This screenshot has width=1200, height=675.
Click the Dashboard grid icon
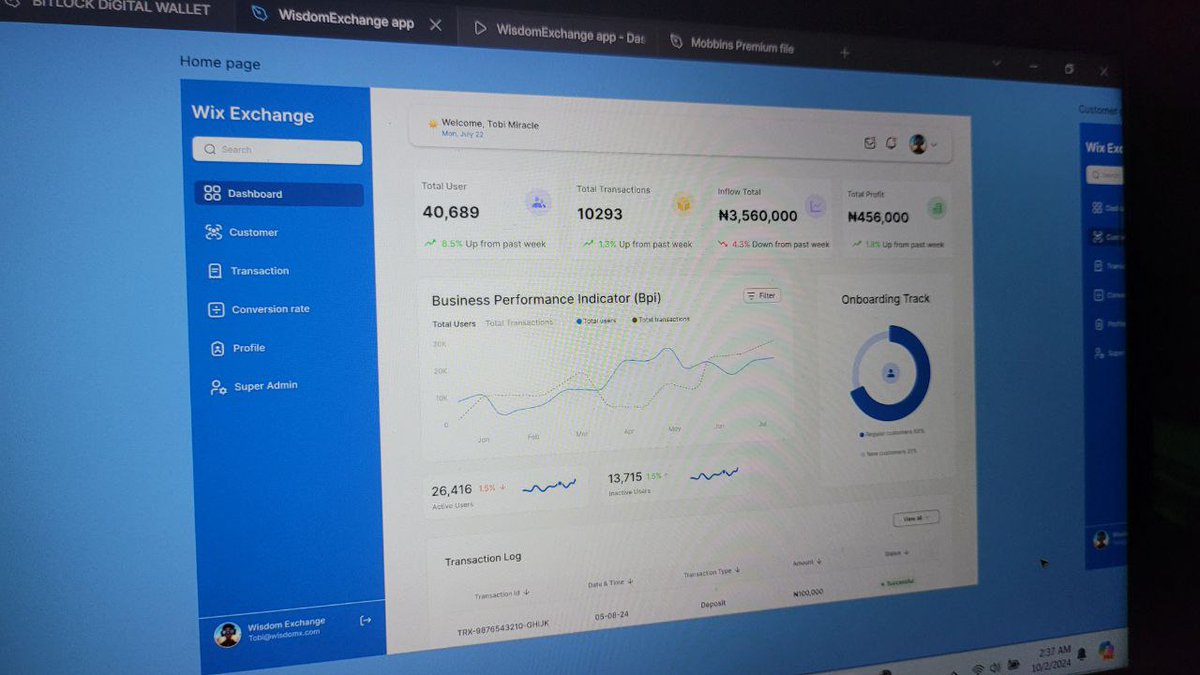click(x=212, y=193)
